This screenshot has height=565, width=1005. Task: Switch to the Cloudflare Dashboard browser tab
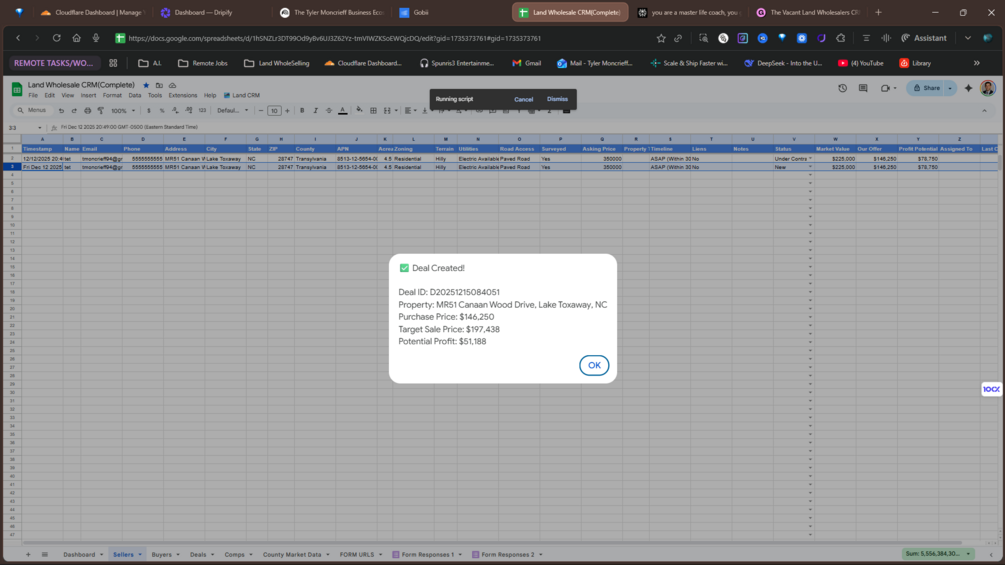[93, 12]
